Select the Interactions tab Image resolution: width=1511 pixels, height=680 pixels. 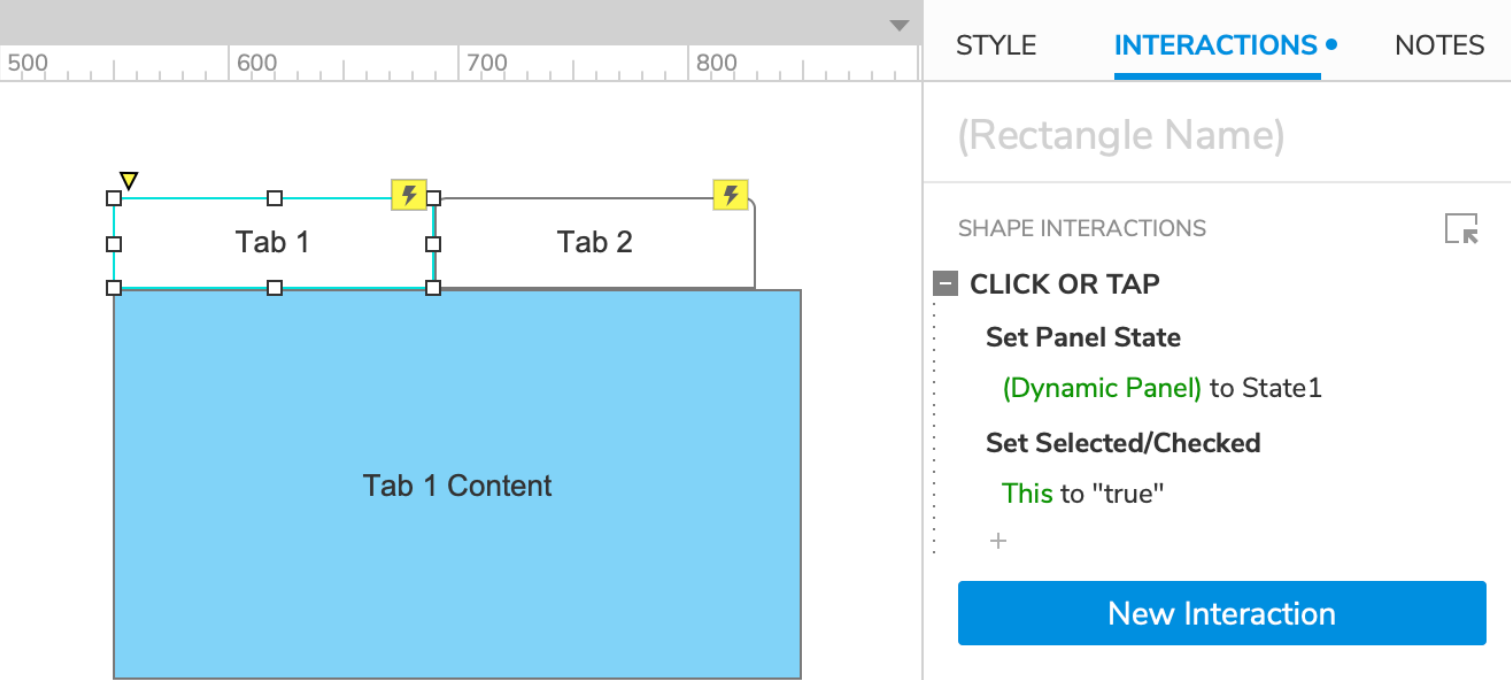tap(1215, 45)
